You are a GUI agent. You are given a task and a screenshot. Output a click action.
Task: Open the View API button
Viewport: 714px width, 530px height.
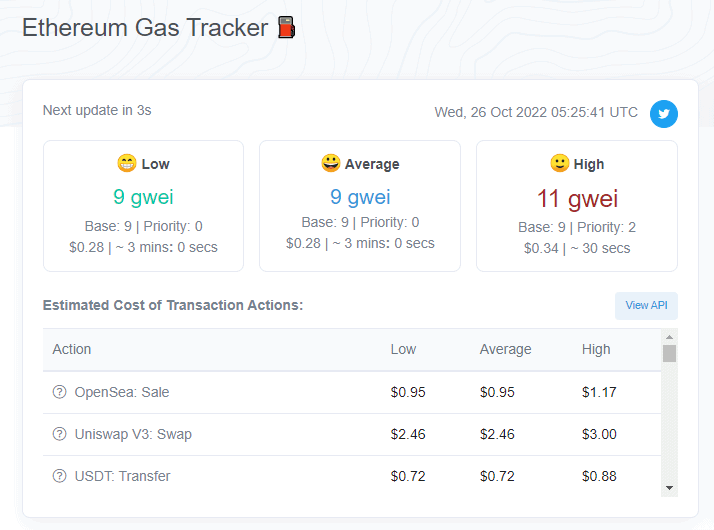646,306
